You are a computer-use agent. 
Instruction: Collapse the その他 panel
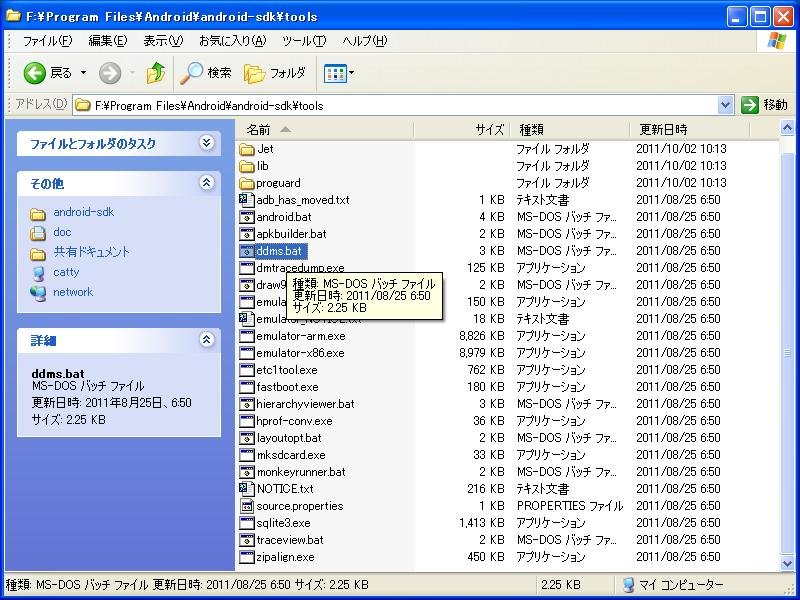click(x=207, y=183)
